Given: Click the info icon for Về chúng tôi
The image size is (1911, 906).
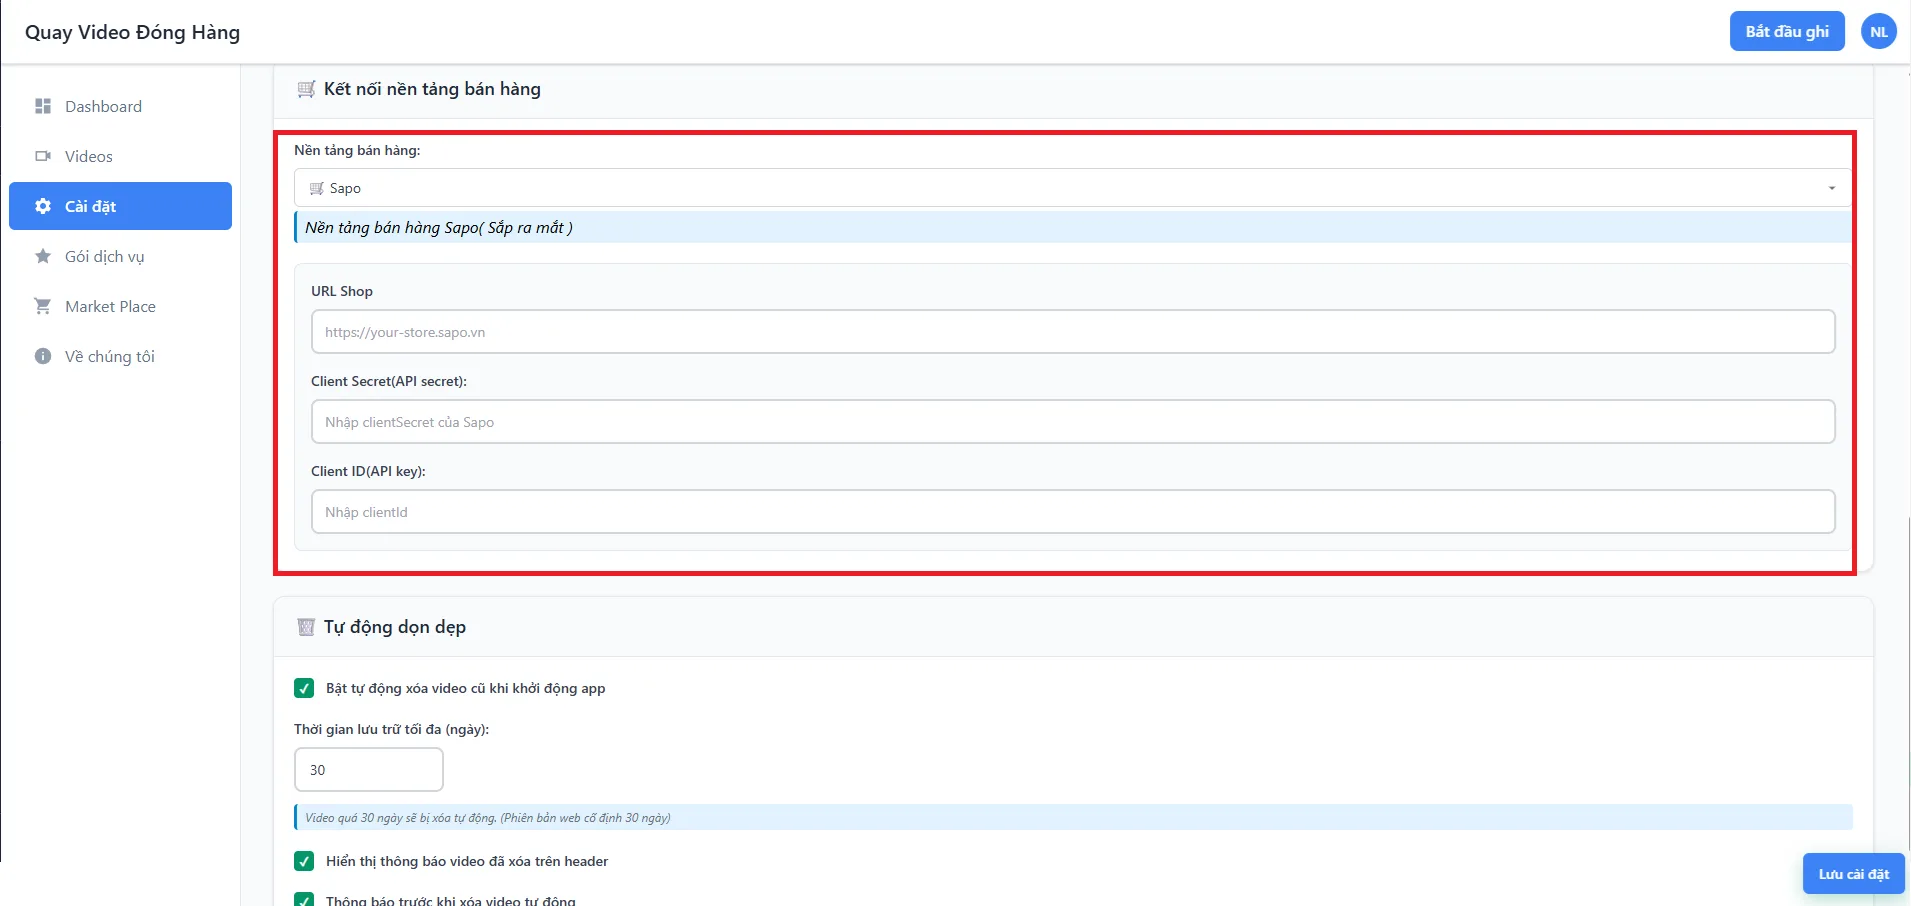Looking at the screenshot, I should pyautogui.click(x=43, y=356).
